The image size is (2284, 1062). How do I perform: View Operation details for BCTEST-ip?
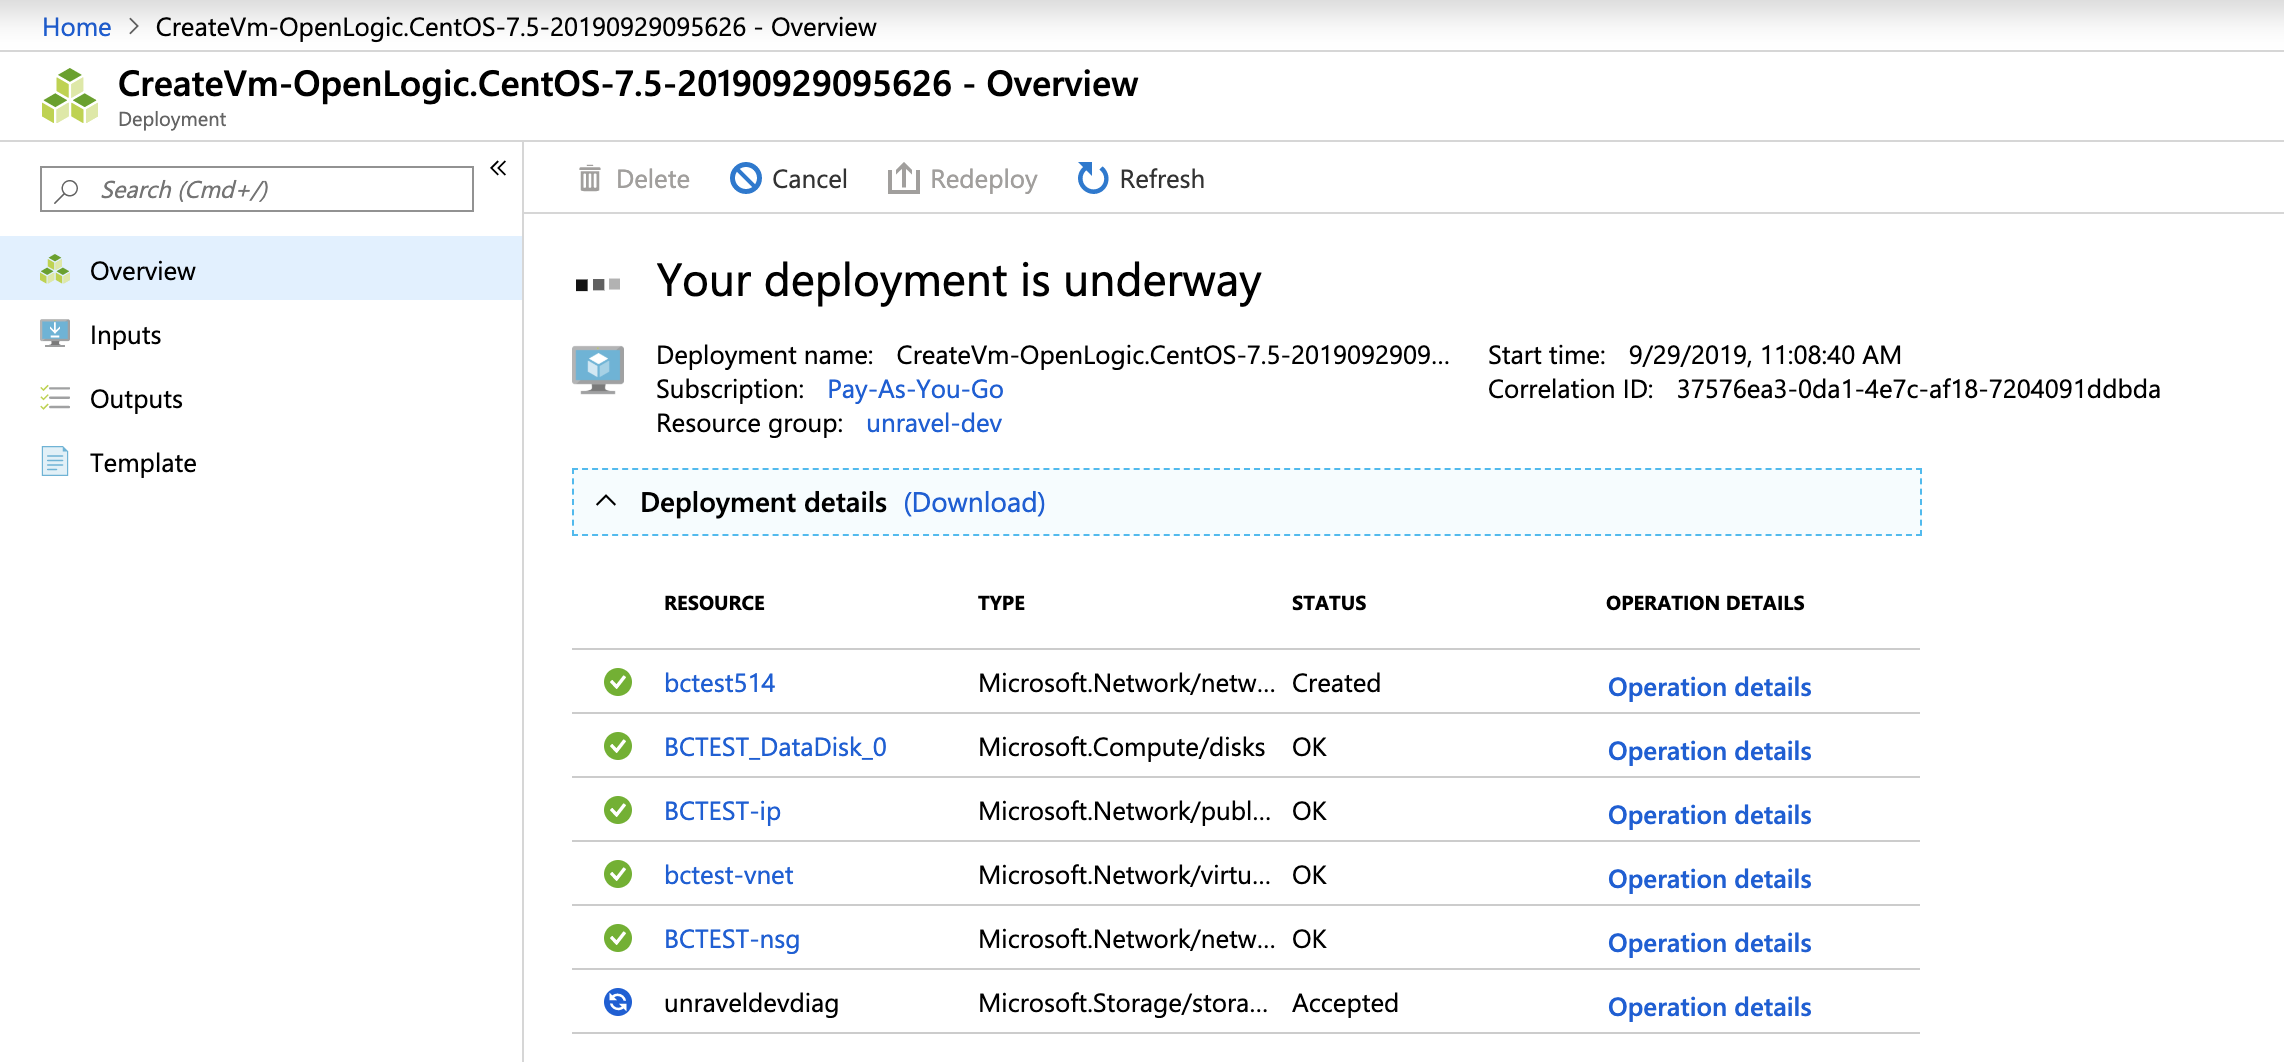pos(1709,815)
